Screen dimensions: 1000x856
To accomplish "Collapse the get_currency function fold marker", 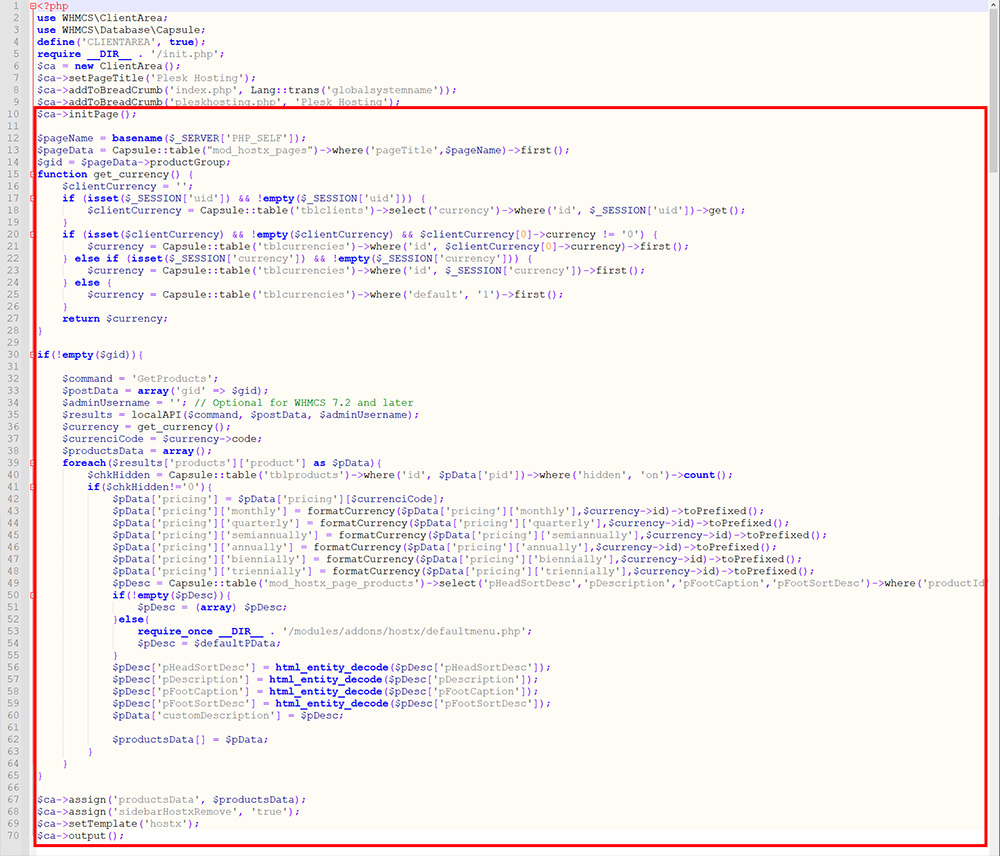I will 32,174.
